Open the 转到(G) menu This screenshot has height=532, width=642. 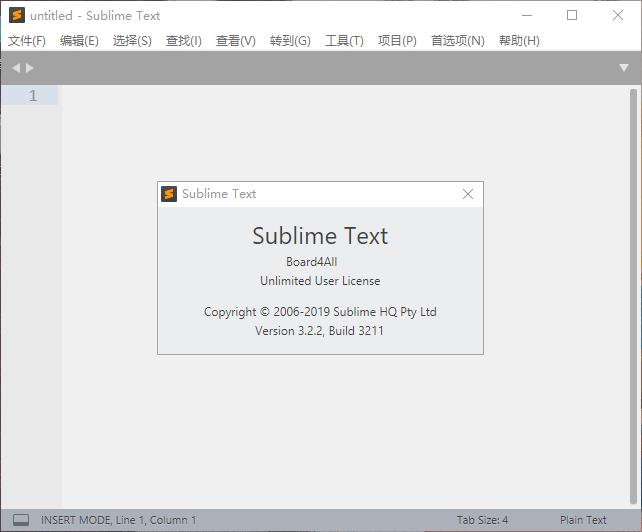pyautogui.click(x=290, y=41)
